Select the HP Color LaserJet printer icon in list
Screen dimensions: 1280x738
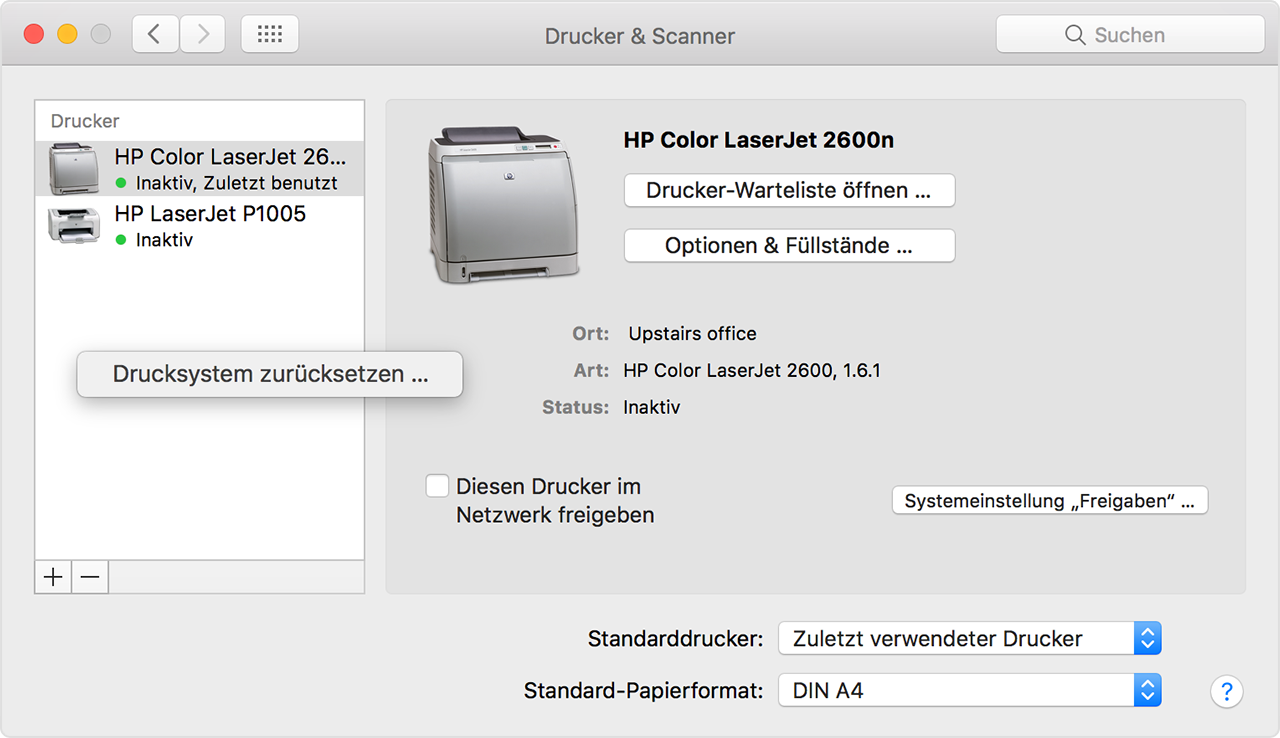pyautogui.click(x=74, y=168)
